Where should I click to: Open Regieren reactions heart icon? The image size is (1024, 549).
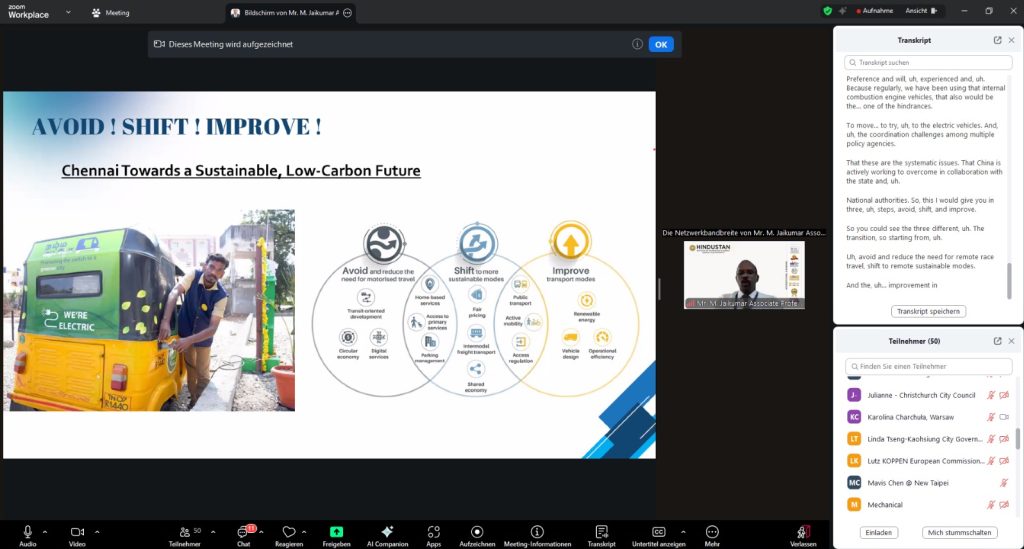(288, 532)
